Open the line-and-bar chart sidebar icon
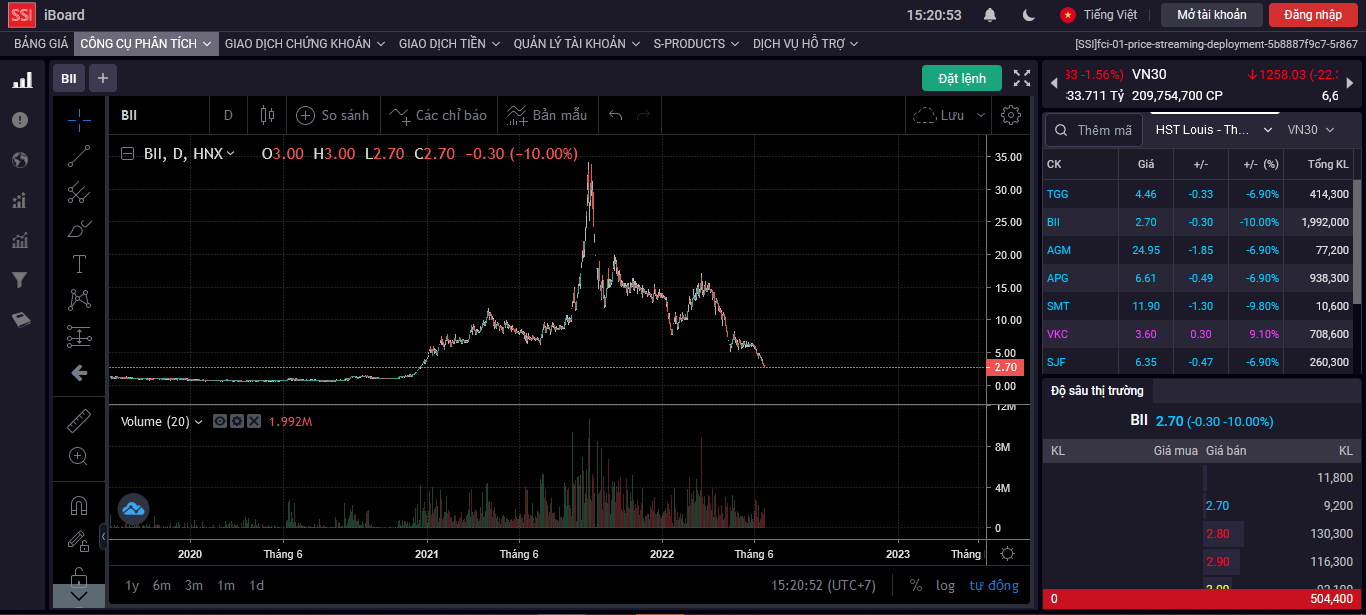1366x615 pixels. click(x=20, y=240)
